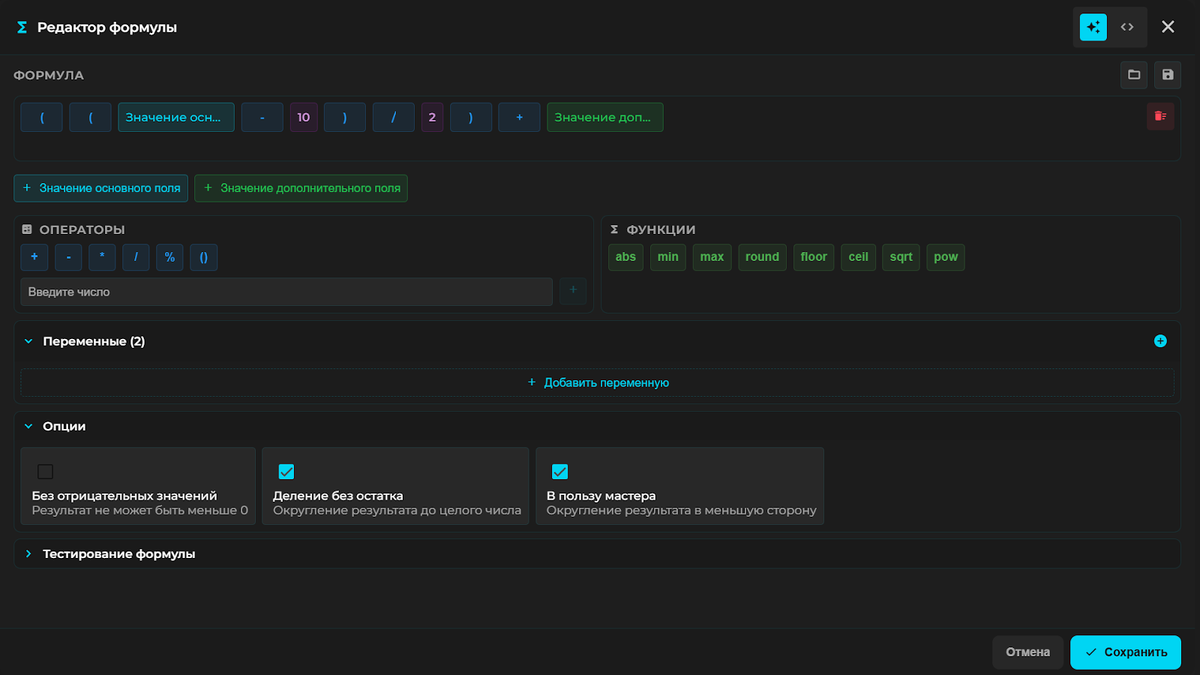Add 'Значение основного поля' to formula
The width and height of the screenshot is (1200, 675).
coord(101,188)
